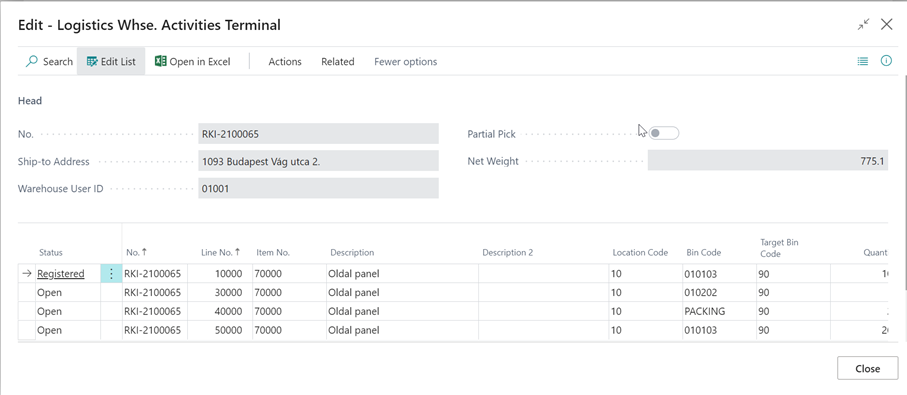Click the collapse window arrows icon

pyautogui.click(x=863, y=25)
